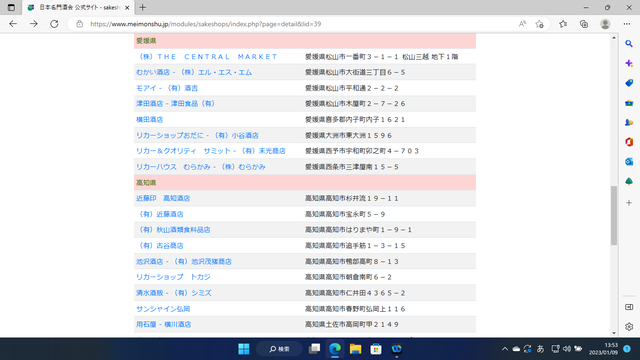Open the Favorites list icon

[x=563, y=24]
